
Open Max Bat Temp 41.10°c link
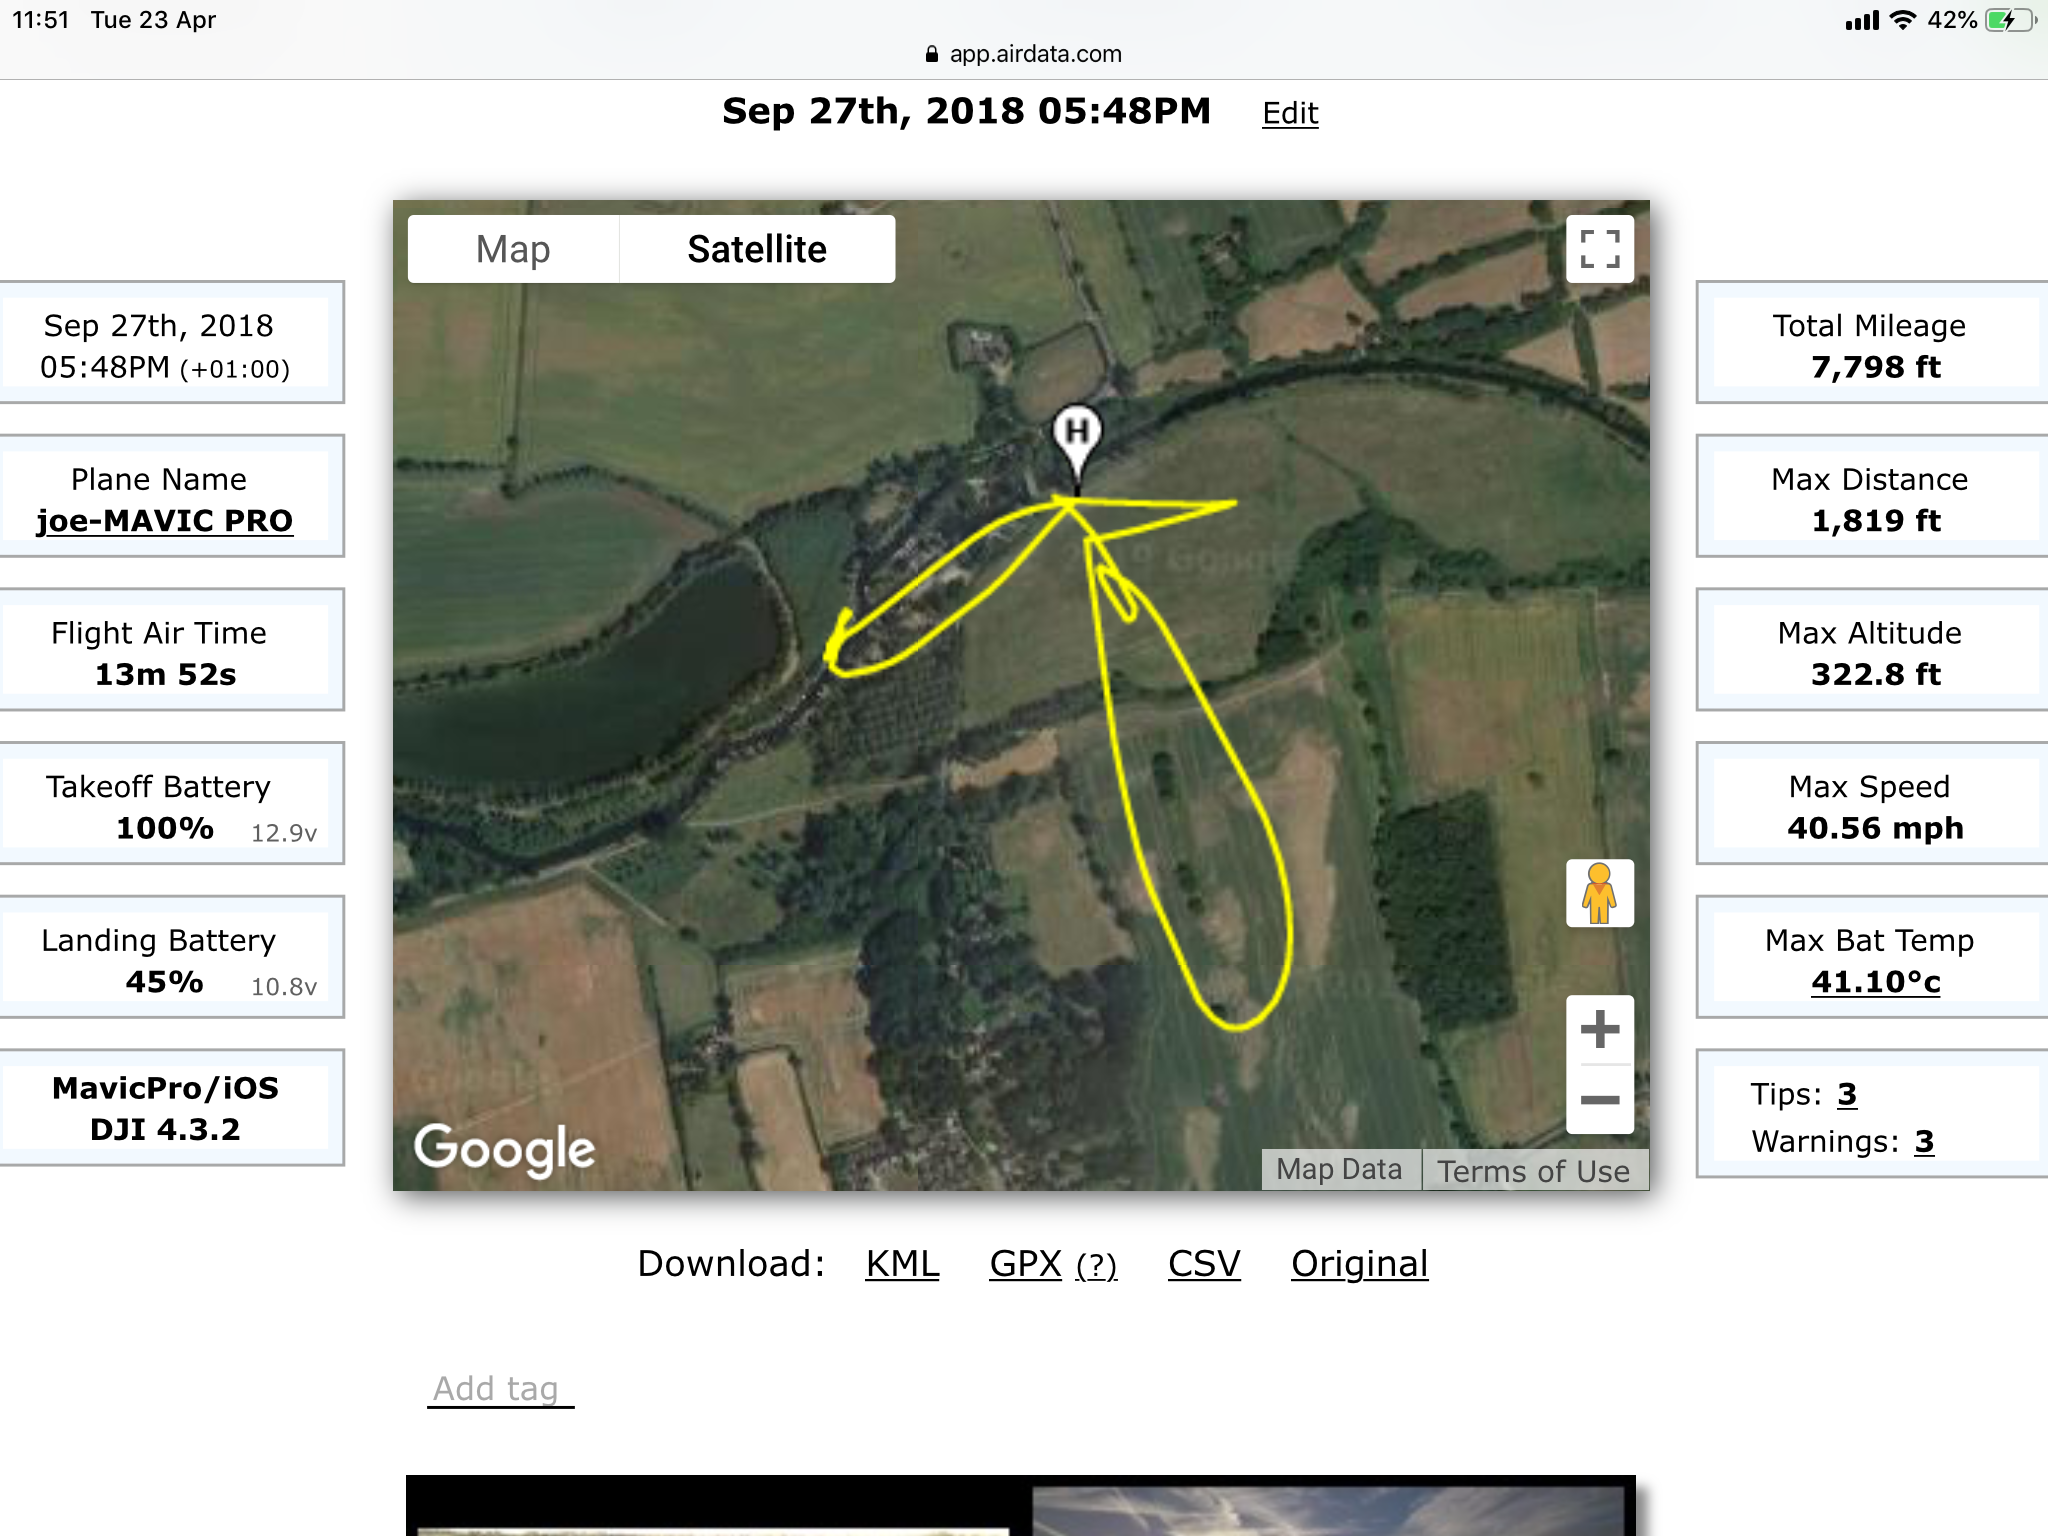tap(1875, 982)
